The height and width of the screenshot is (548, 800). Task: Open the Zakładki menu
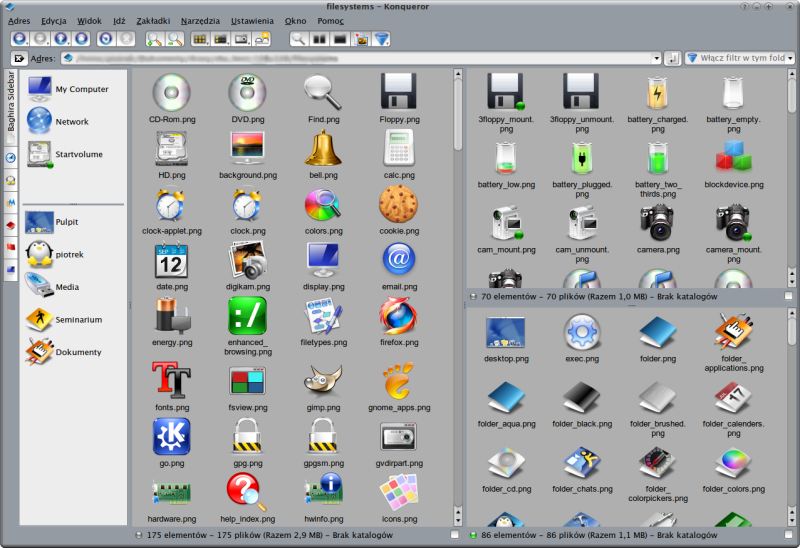(153, 21)
